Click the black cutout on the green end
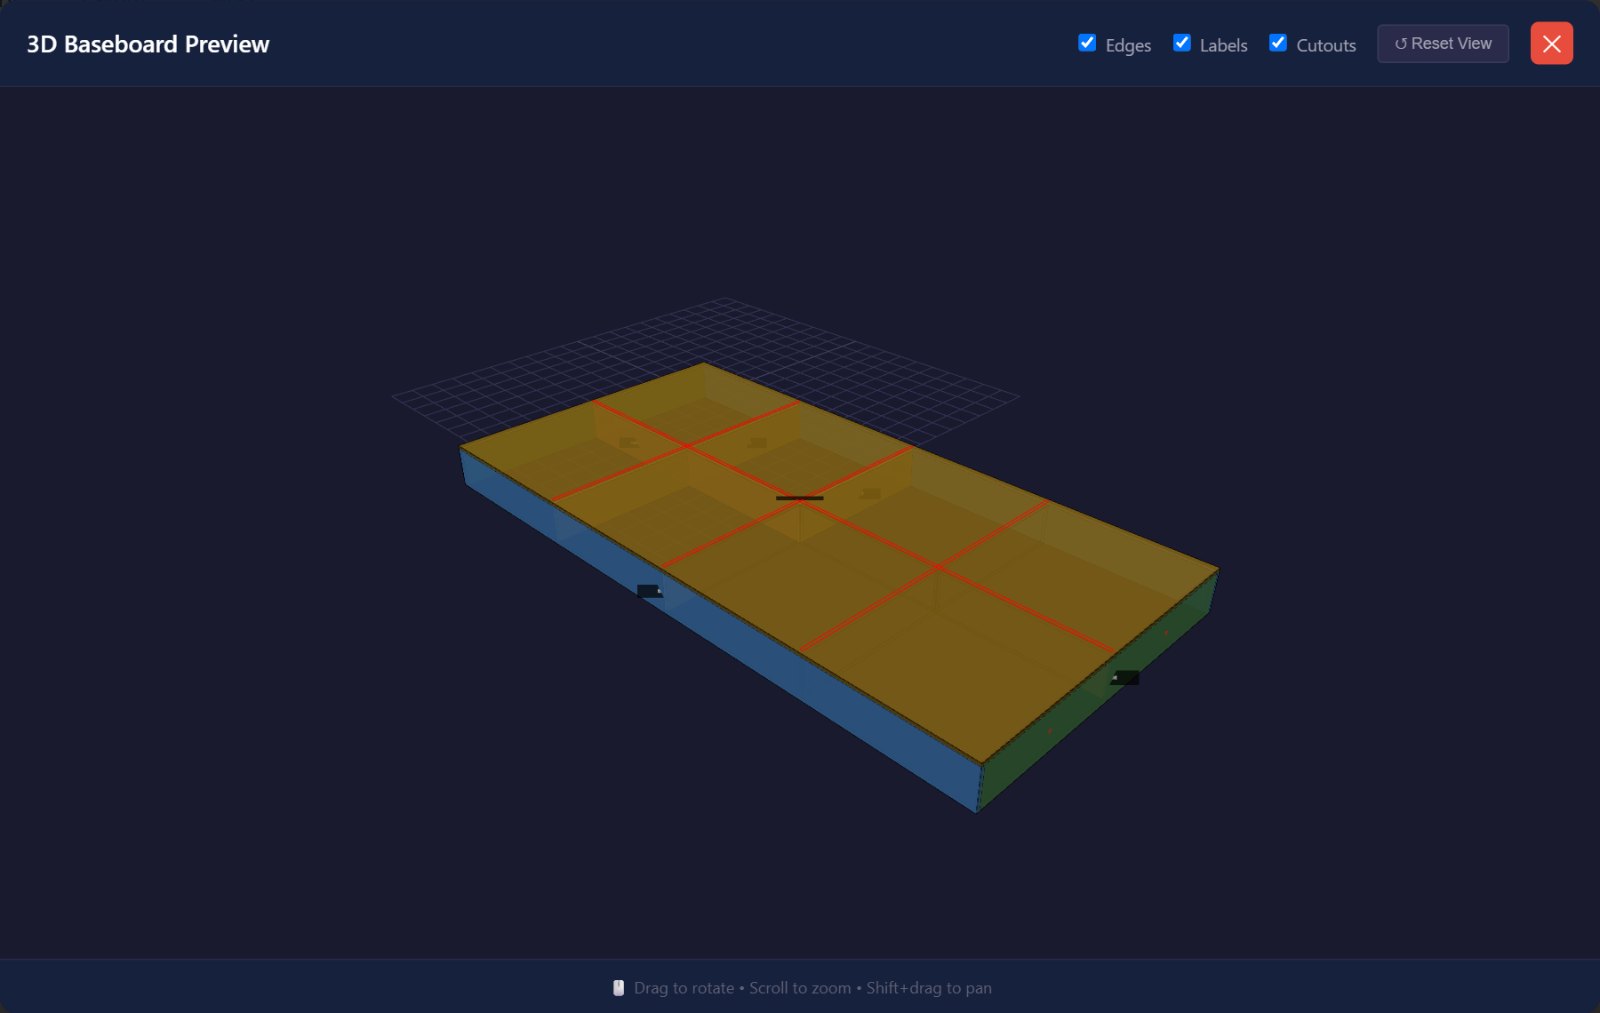The image size is (1600, 1013). [1126, 677]
